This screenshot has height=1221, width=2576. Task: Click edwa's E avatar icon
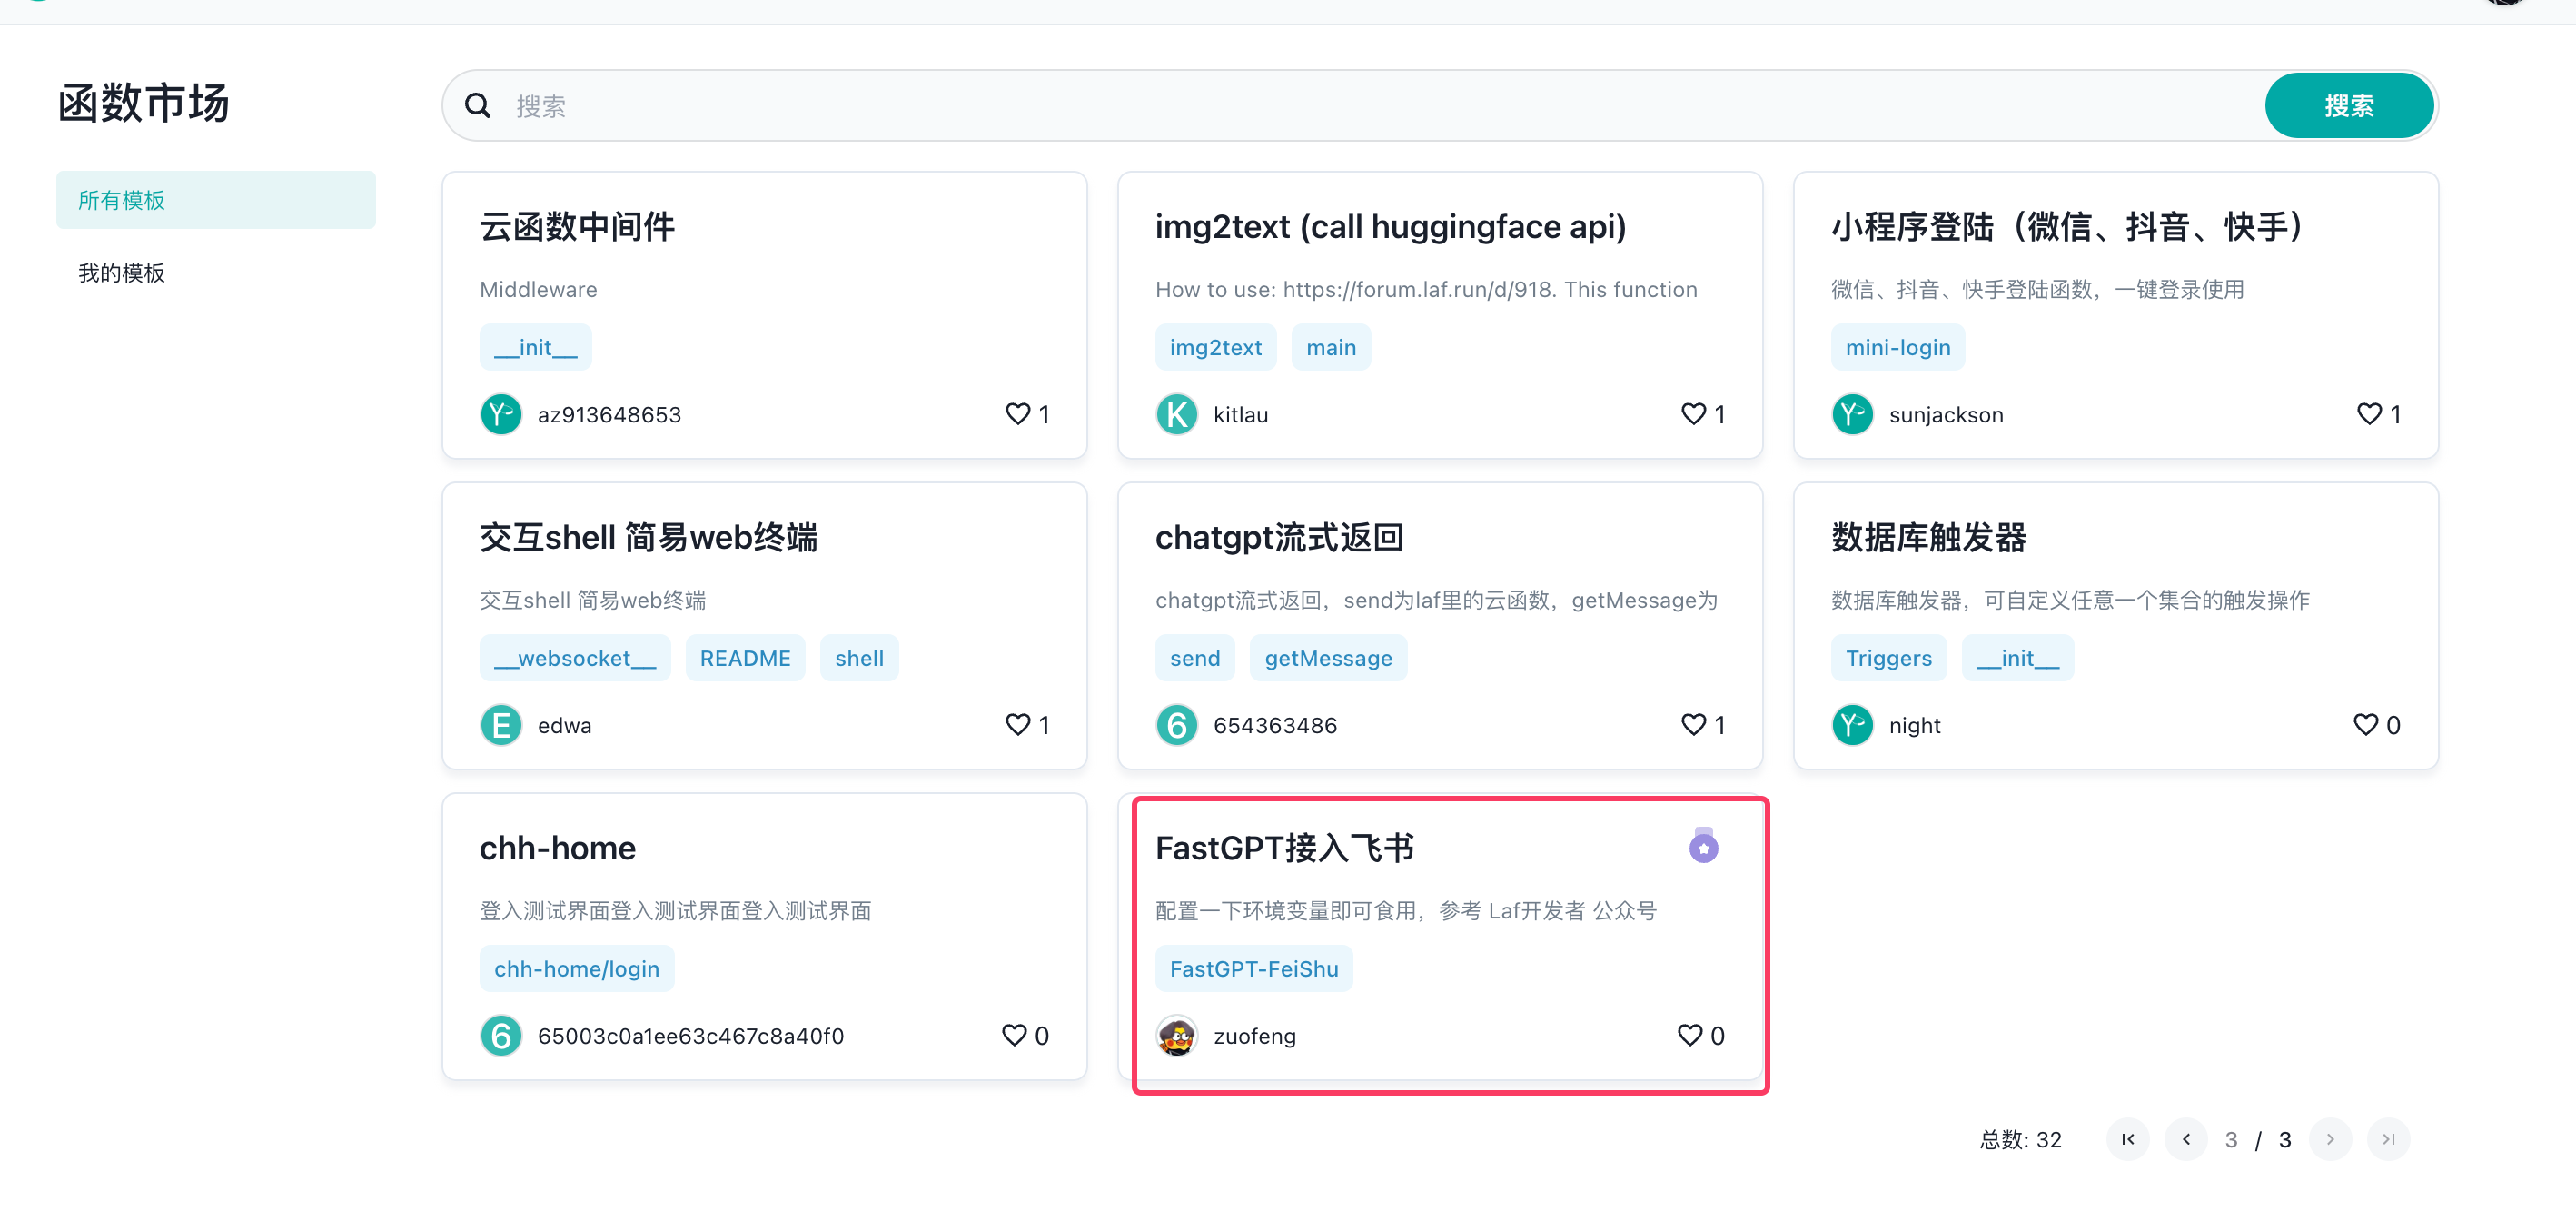pyautogui.click(x=501, y=725)
